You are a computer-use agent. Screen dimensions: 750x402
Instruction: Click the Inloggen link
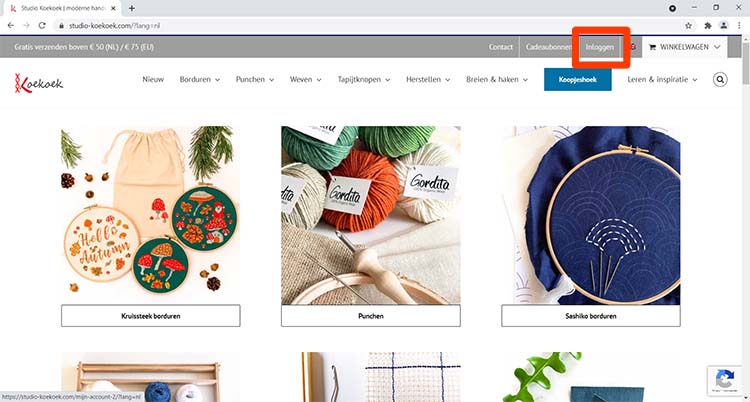tap(600, 47)
